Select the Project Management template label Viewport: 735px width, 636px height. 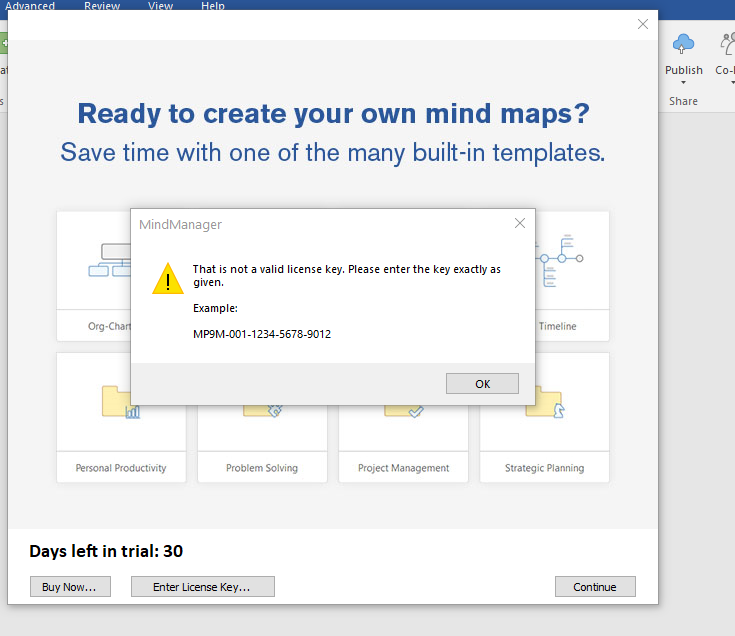[403, 468]
